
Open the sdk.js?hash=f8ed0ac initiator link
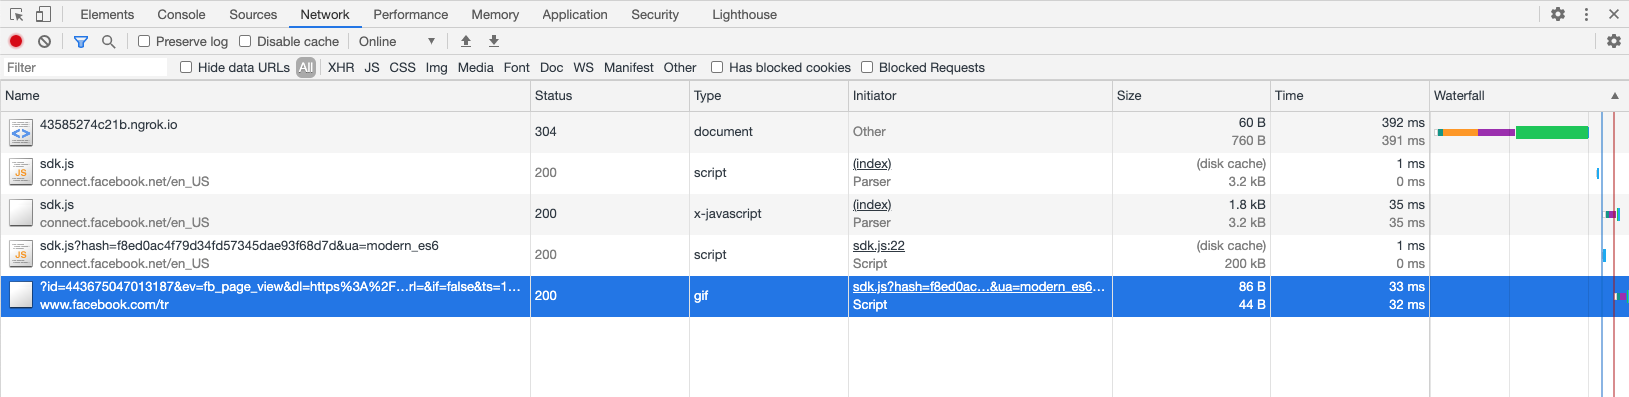coord(979,287)
